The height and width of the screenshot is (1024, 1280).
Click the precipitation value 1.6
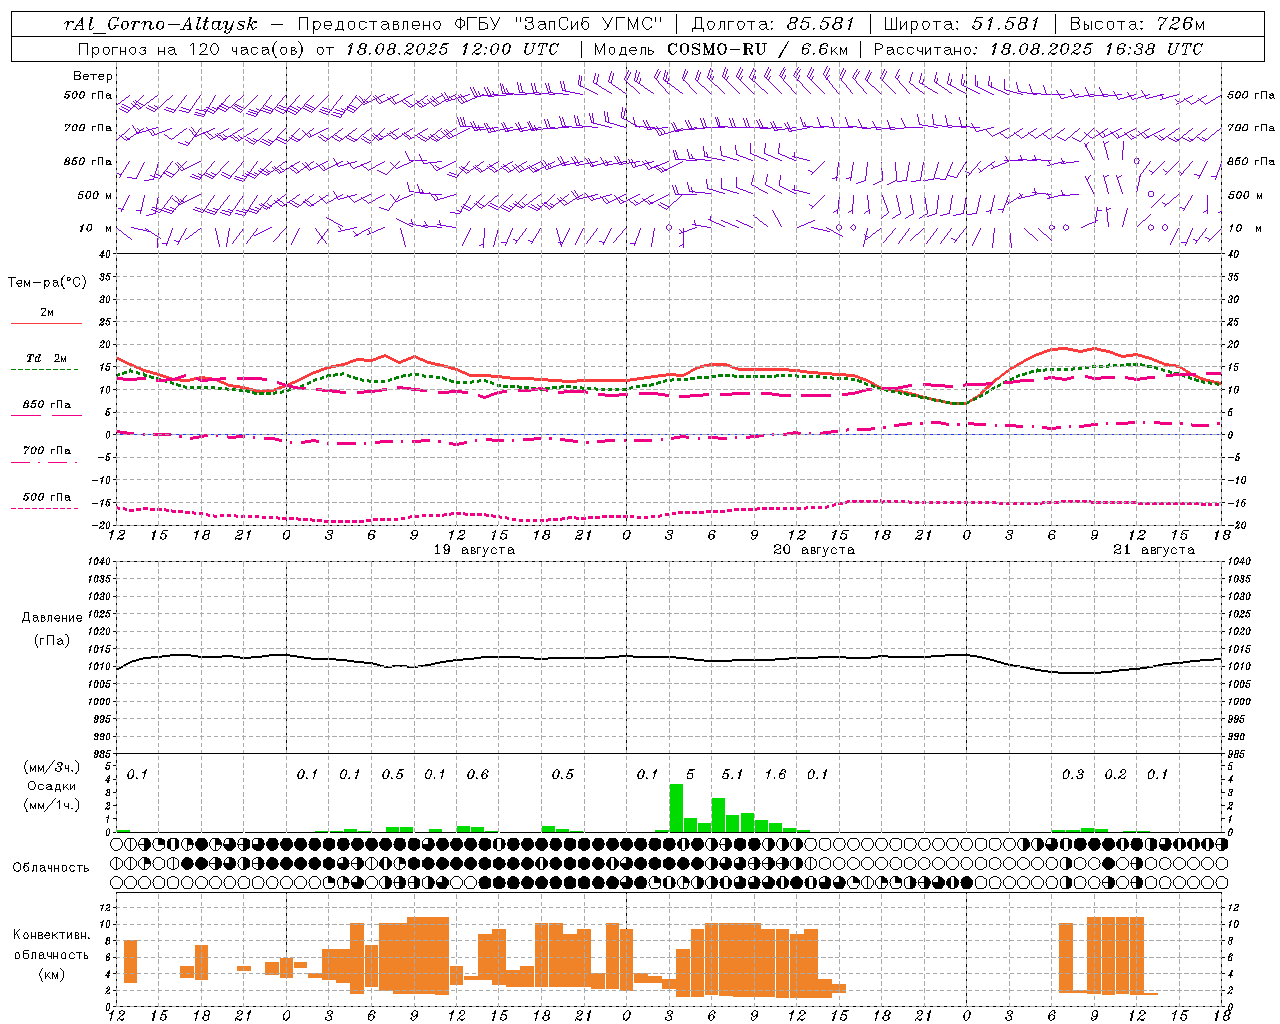tap(775, 774)
